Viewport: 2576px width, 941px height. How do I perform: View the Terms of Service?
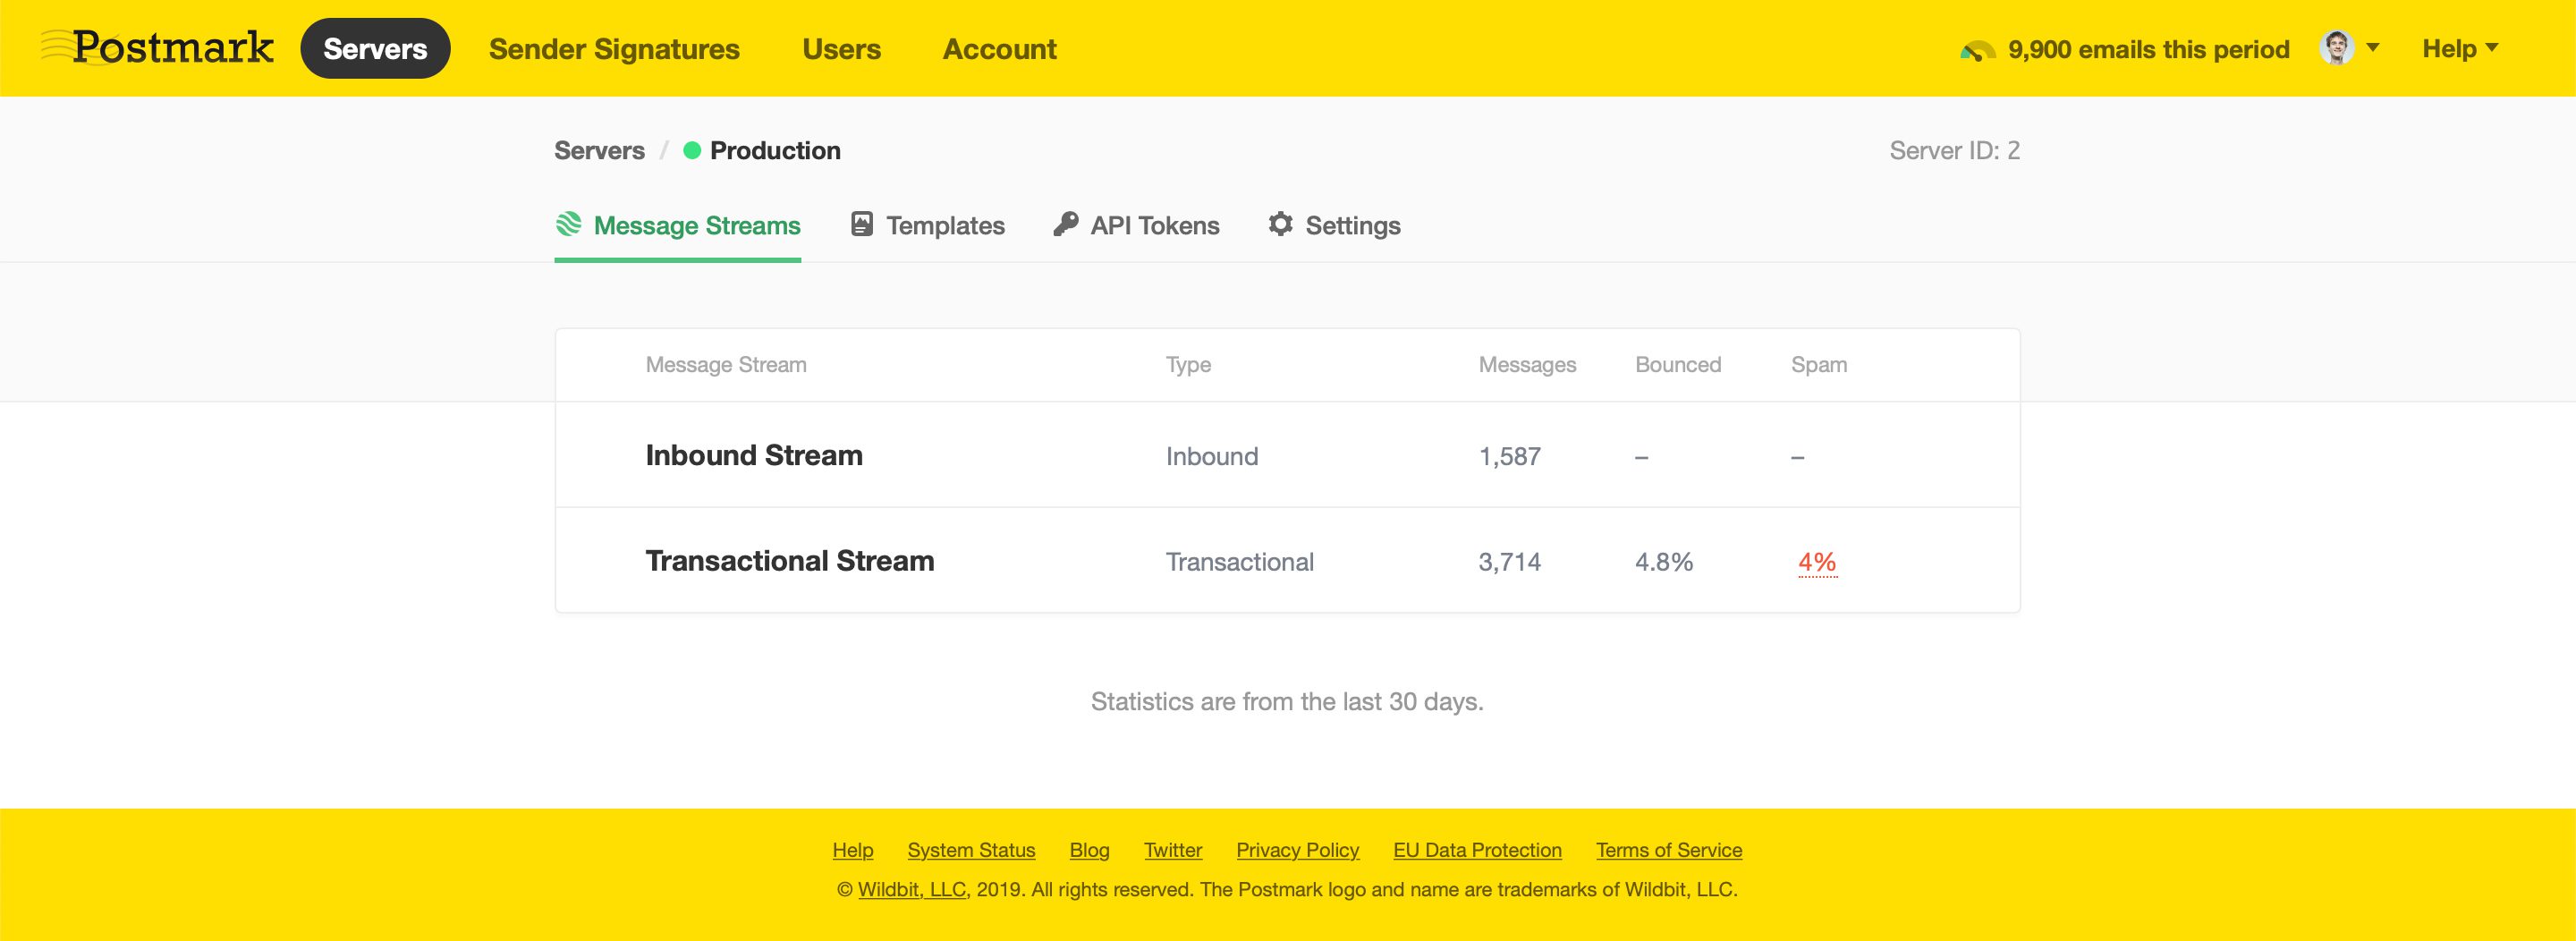[1668, 849]
